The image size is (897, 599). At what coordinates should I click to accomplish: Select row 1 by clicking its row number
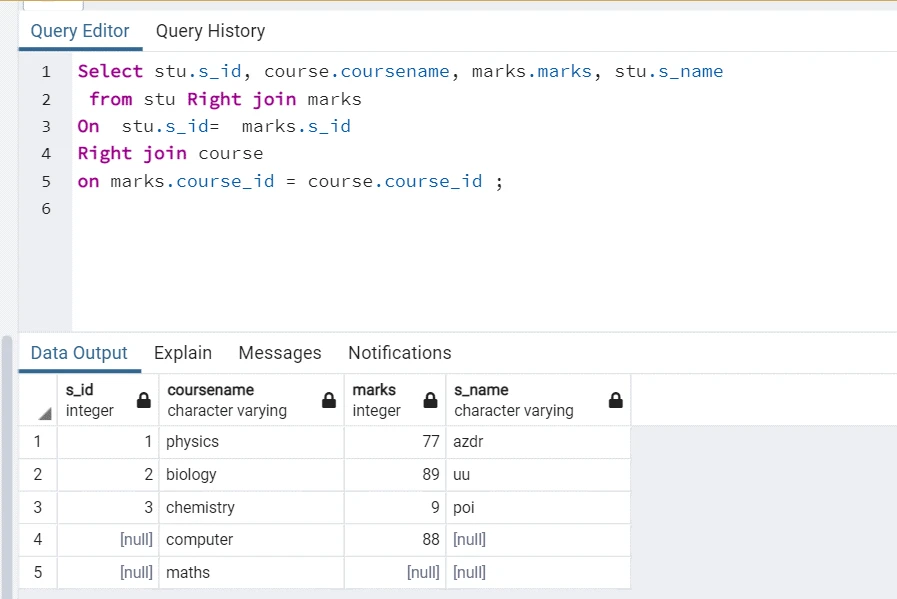[x=37, y=441]
